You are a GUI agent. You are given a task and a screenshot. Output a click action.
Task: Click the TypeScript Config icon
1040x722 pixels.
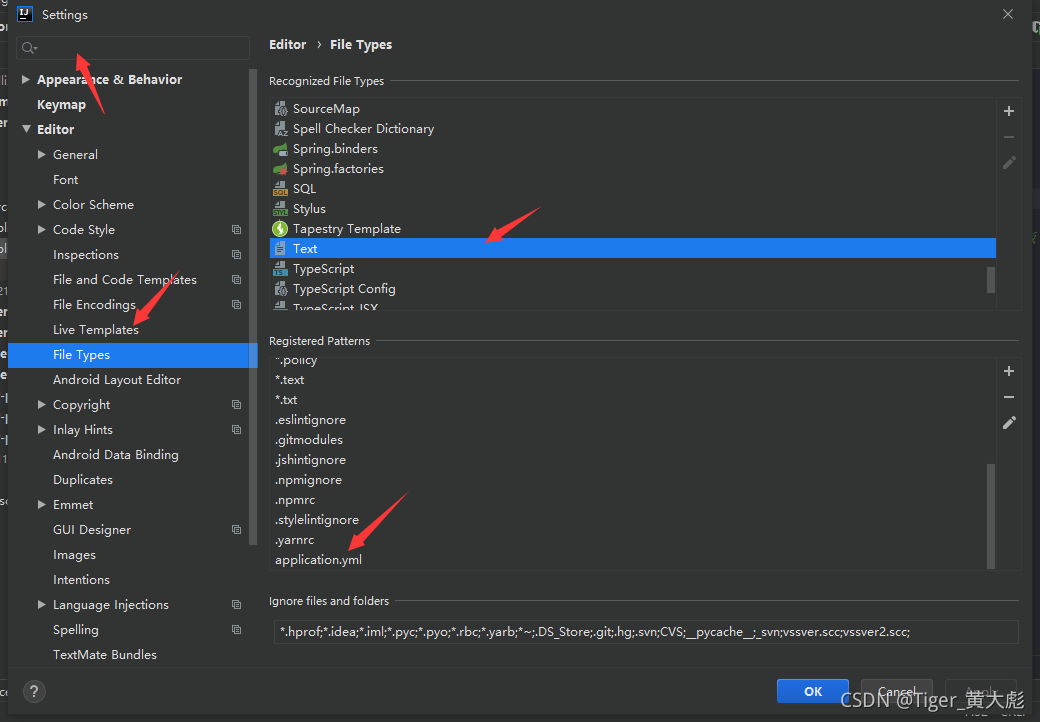point(281,288)
